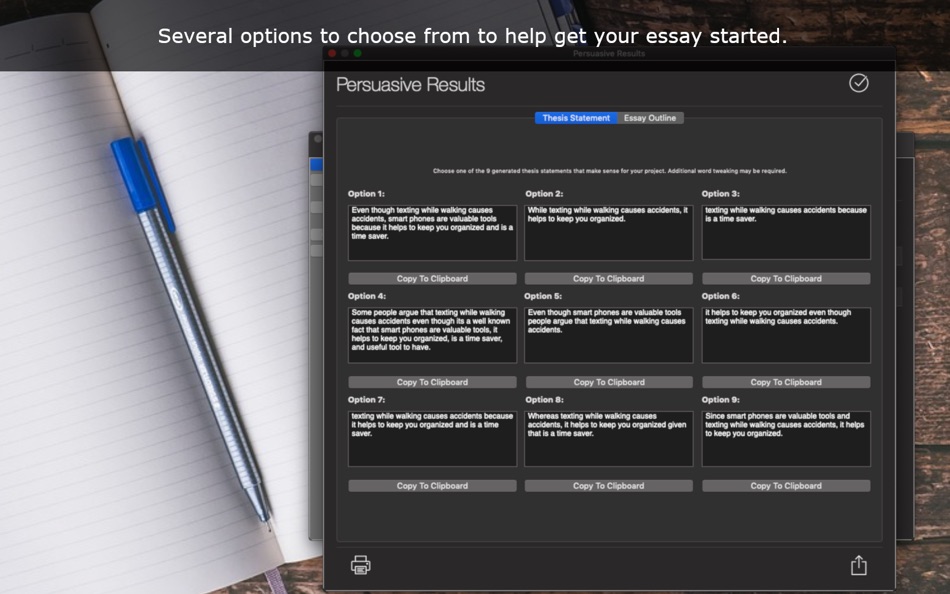Click the 'Option 9:' label
Screen dimensions: 950x594
click(x=720, y=400)
